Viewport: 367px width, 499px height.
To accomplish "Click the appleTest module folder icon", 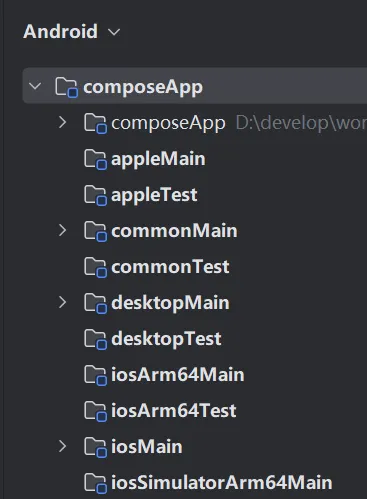I will click(x=95, y=195).
